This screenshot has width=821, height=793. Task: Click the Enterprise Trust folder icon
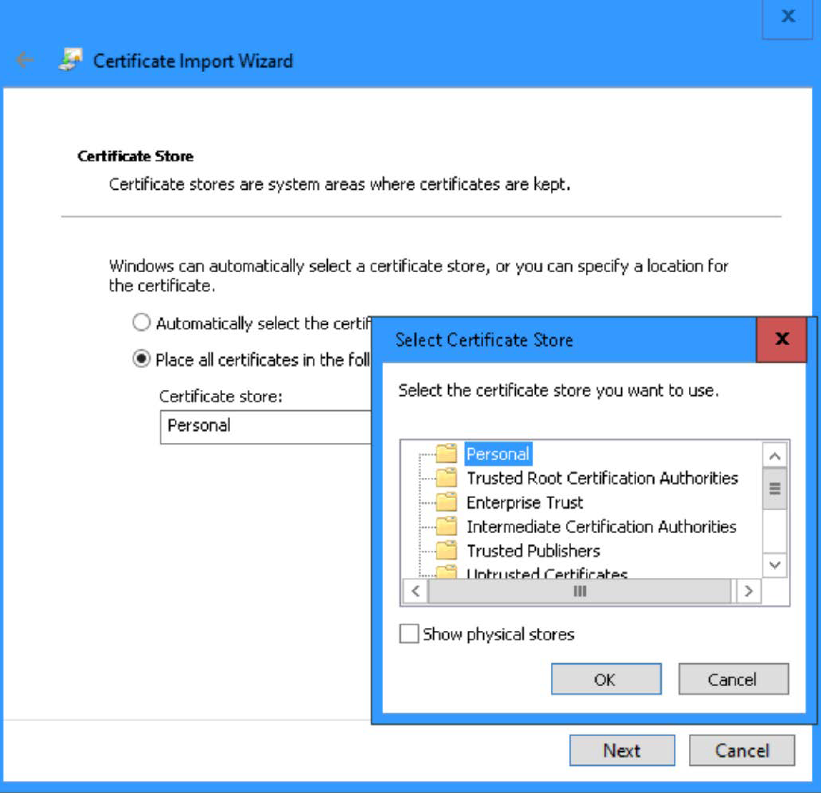[446, 502]
